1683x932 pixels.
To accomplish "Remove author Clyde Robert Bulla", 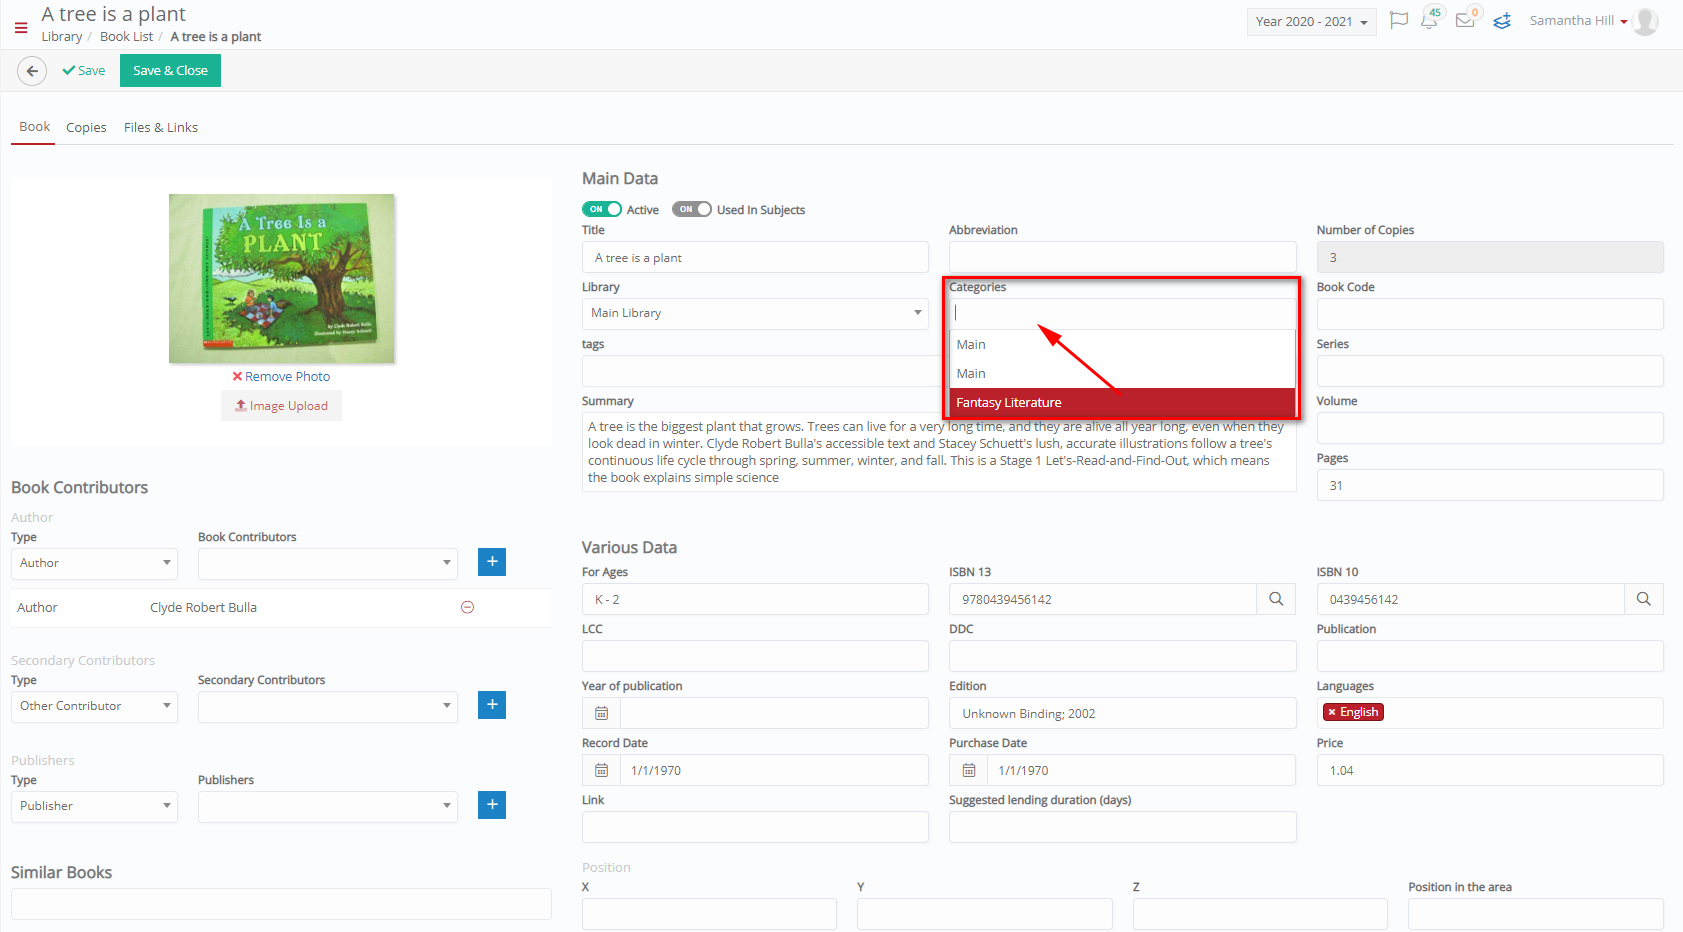I will tap(467, 607).
